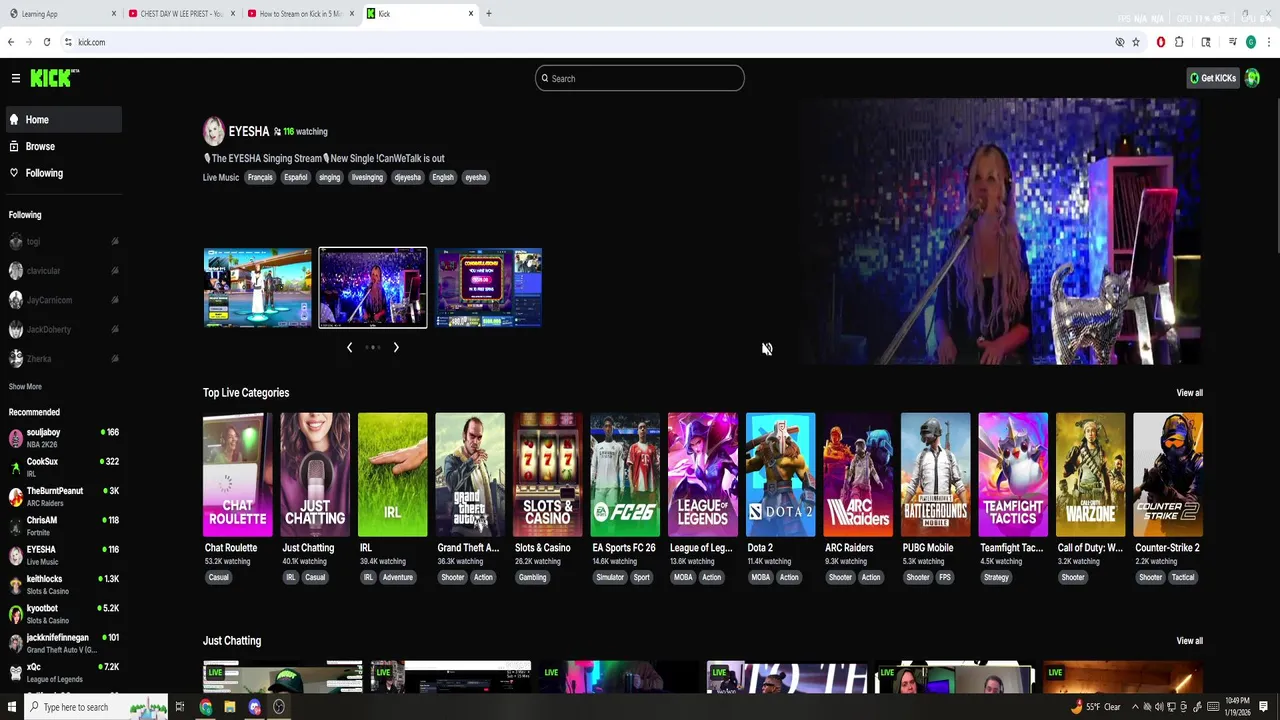Viewport: 1280px width, 720px height.
Task: Go to next featured stream arrow
Action: pyautogui.click(x=396, y=347)
